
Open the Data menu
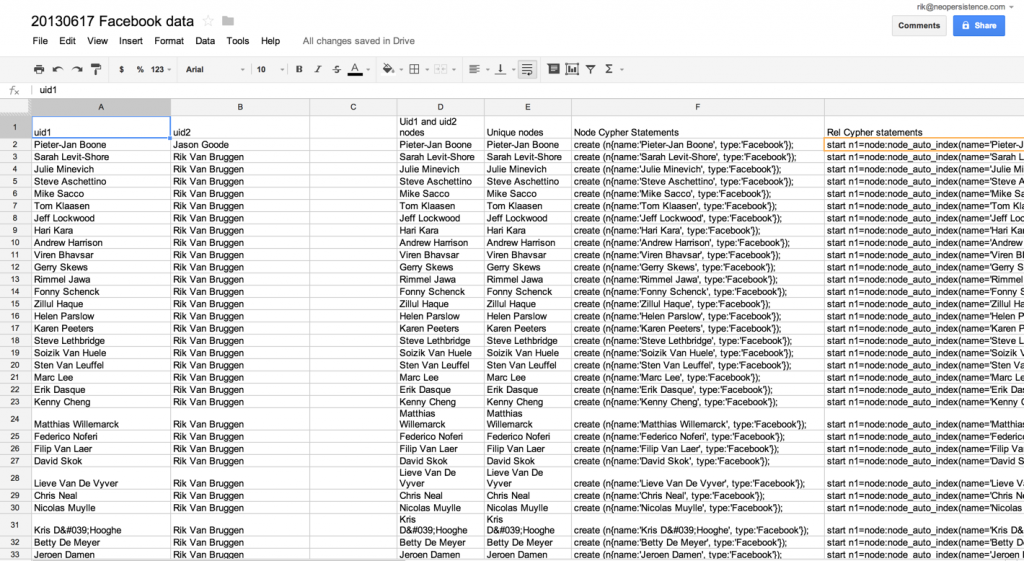tap(205, 40)
